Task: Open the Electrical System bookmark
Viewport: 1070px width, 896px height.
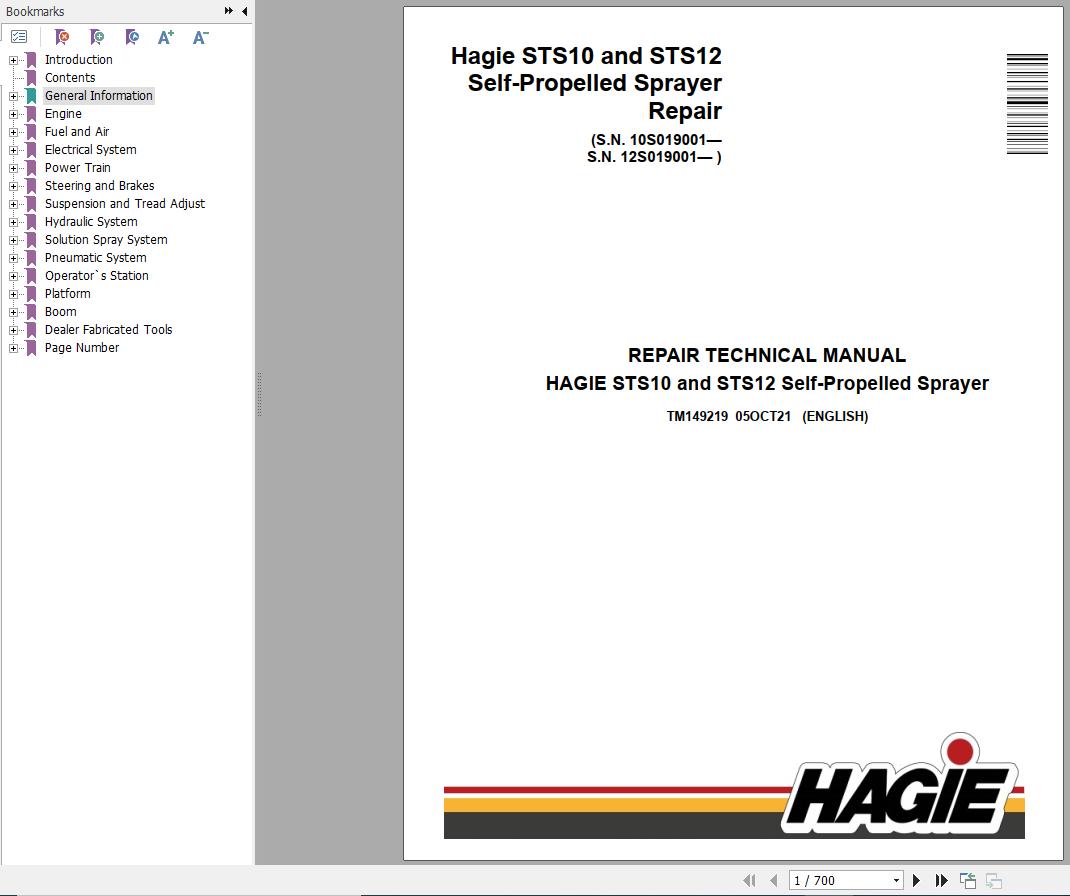Action: [90, 149]
